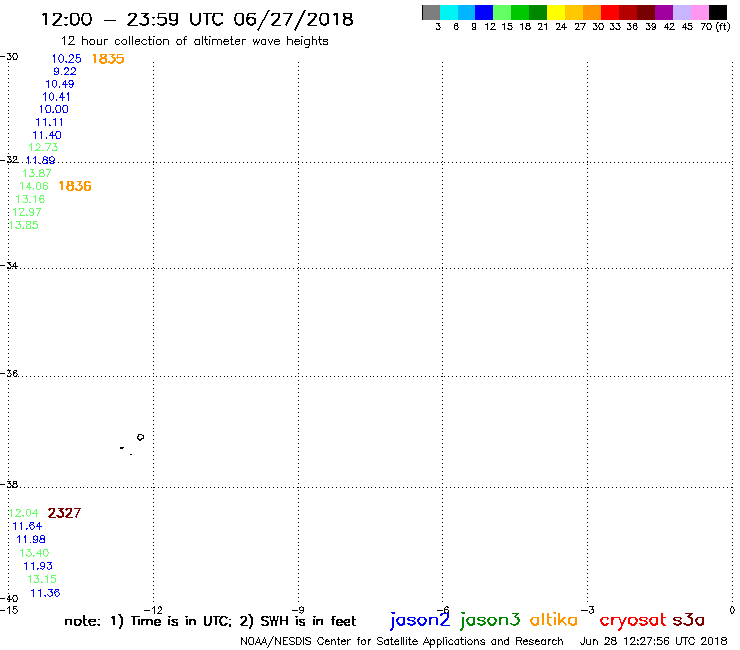The height and width of the screenshot is (650, 740).
Task: Select the black swatch ending the color bar
Action: [717, 12]
